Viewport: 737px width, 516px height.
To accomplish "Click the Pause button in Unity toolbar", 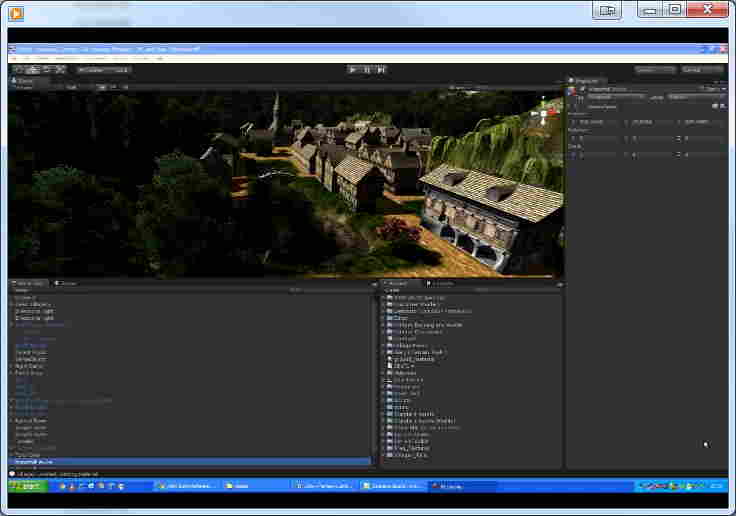I will [367, 70].
